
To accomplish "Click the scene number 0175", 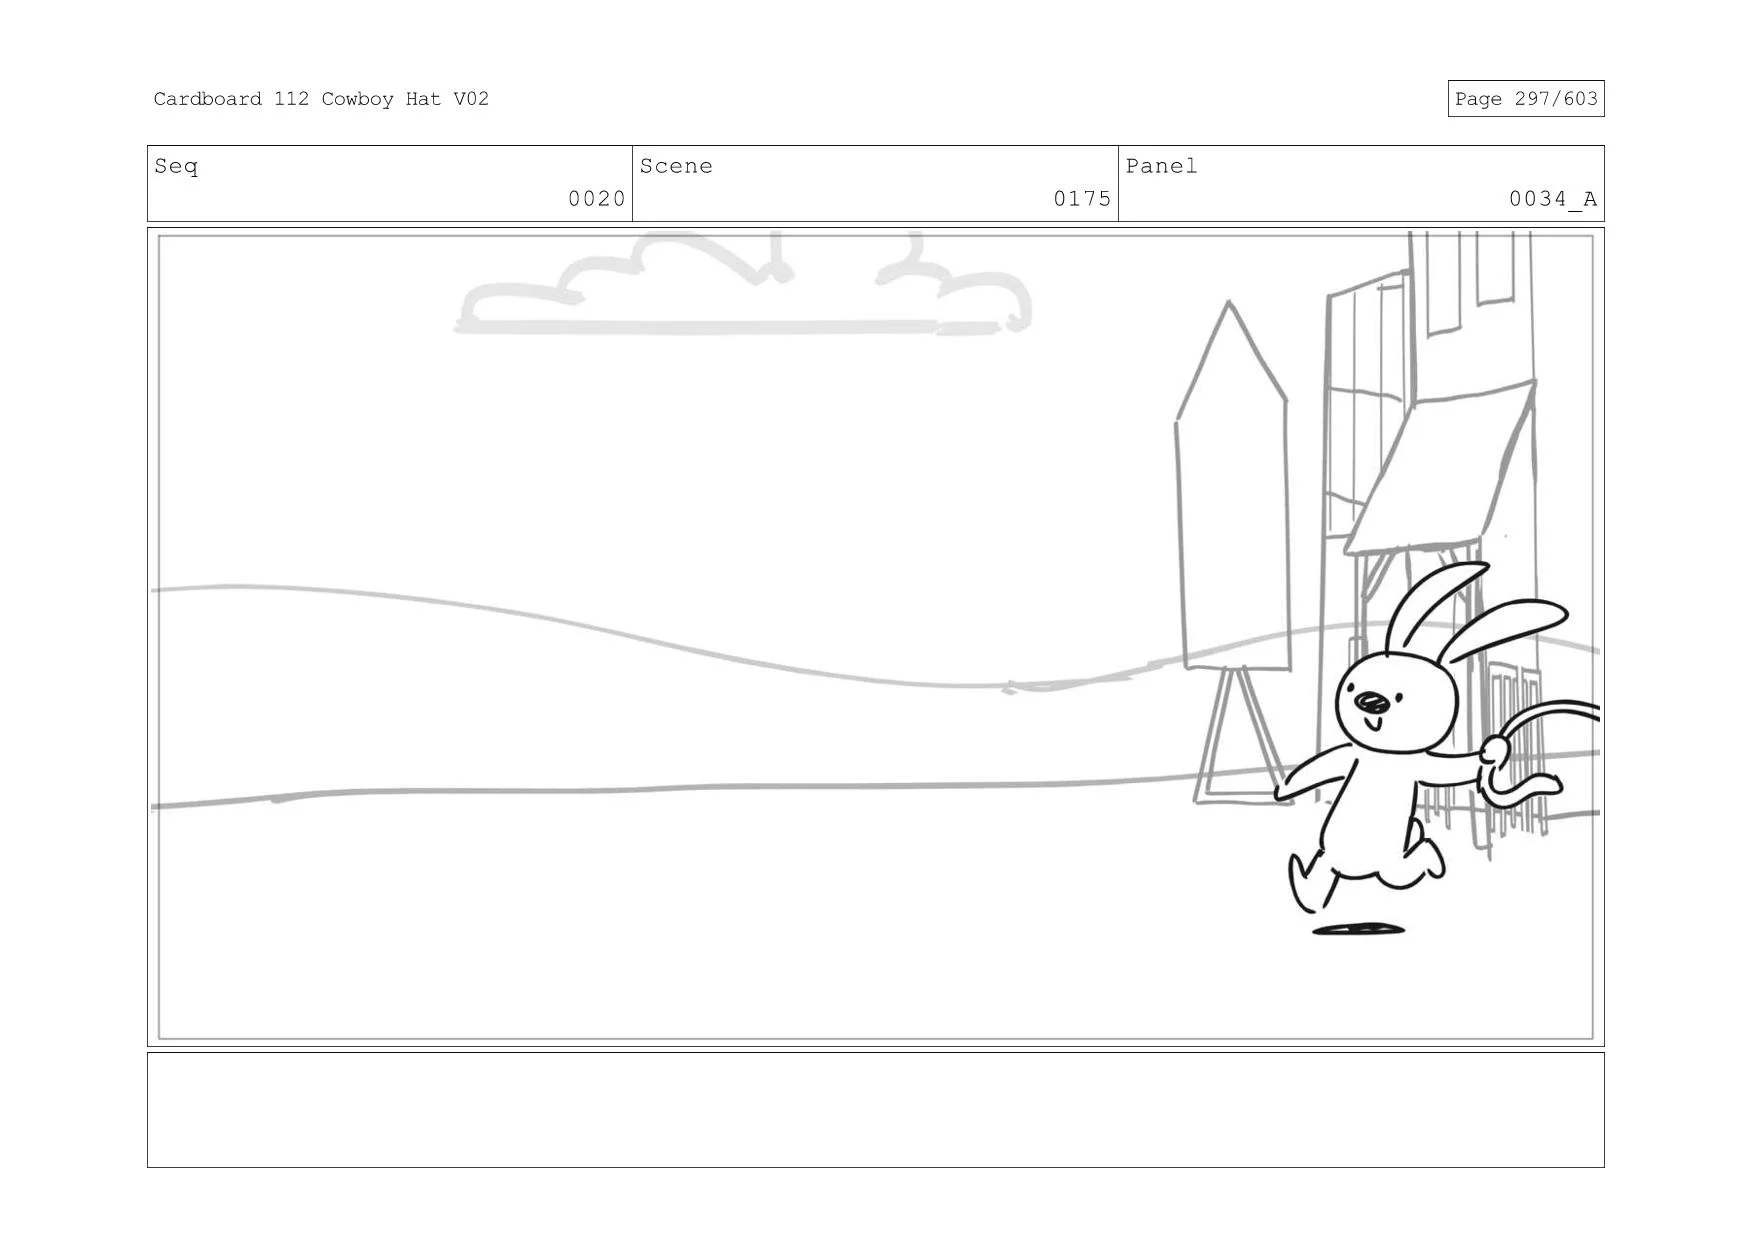I will [1082, 199].
